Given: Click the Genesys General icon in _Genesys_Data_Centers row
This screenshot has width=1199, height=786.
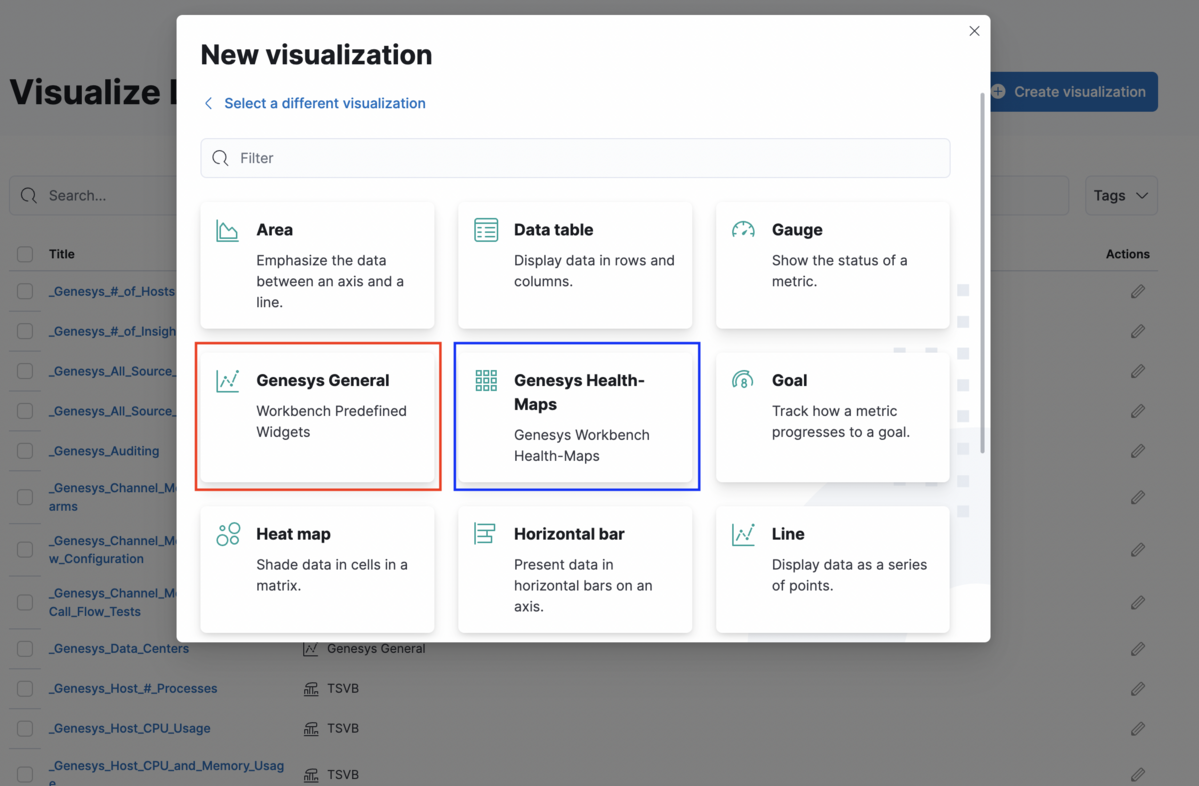Looking at the screenshot, I should pos(310,648).
